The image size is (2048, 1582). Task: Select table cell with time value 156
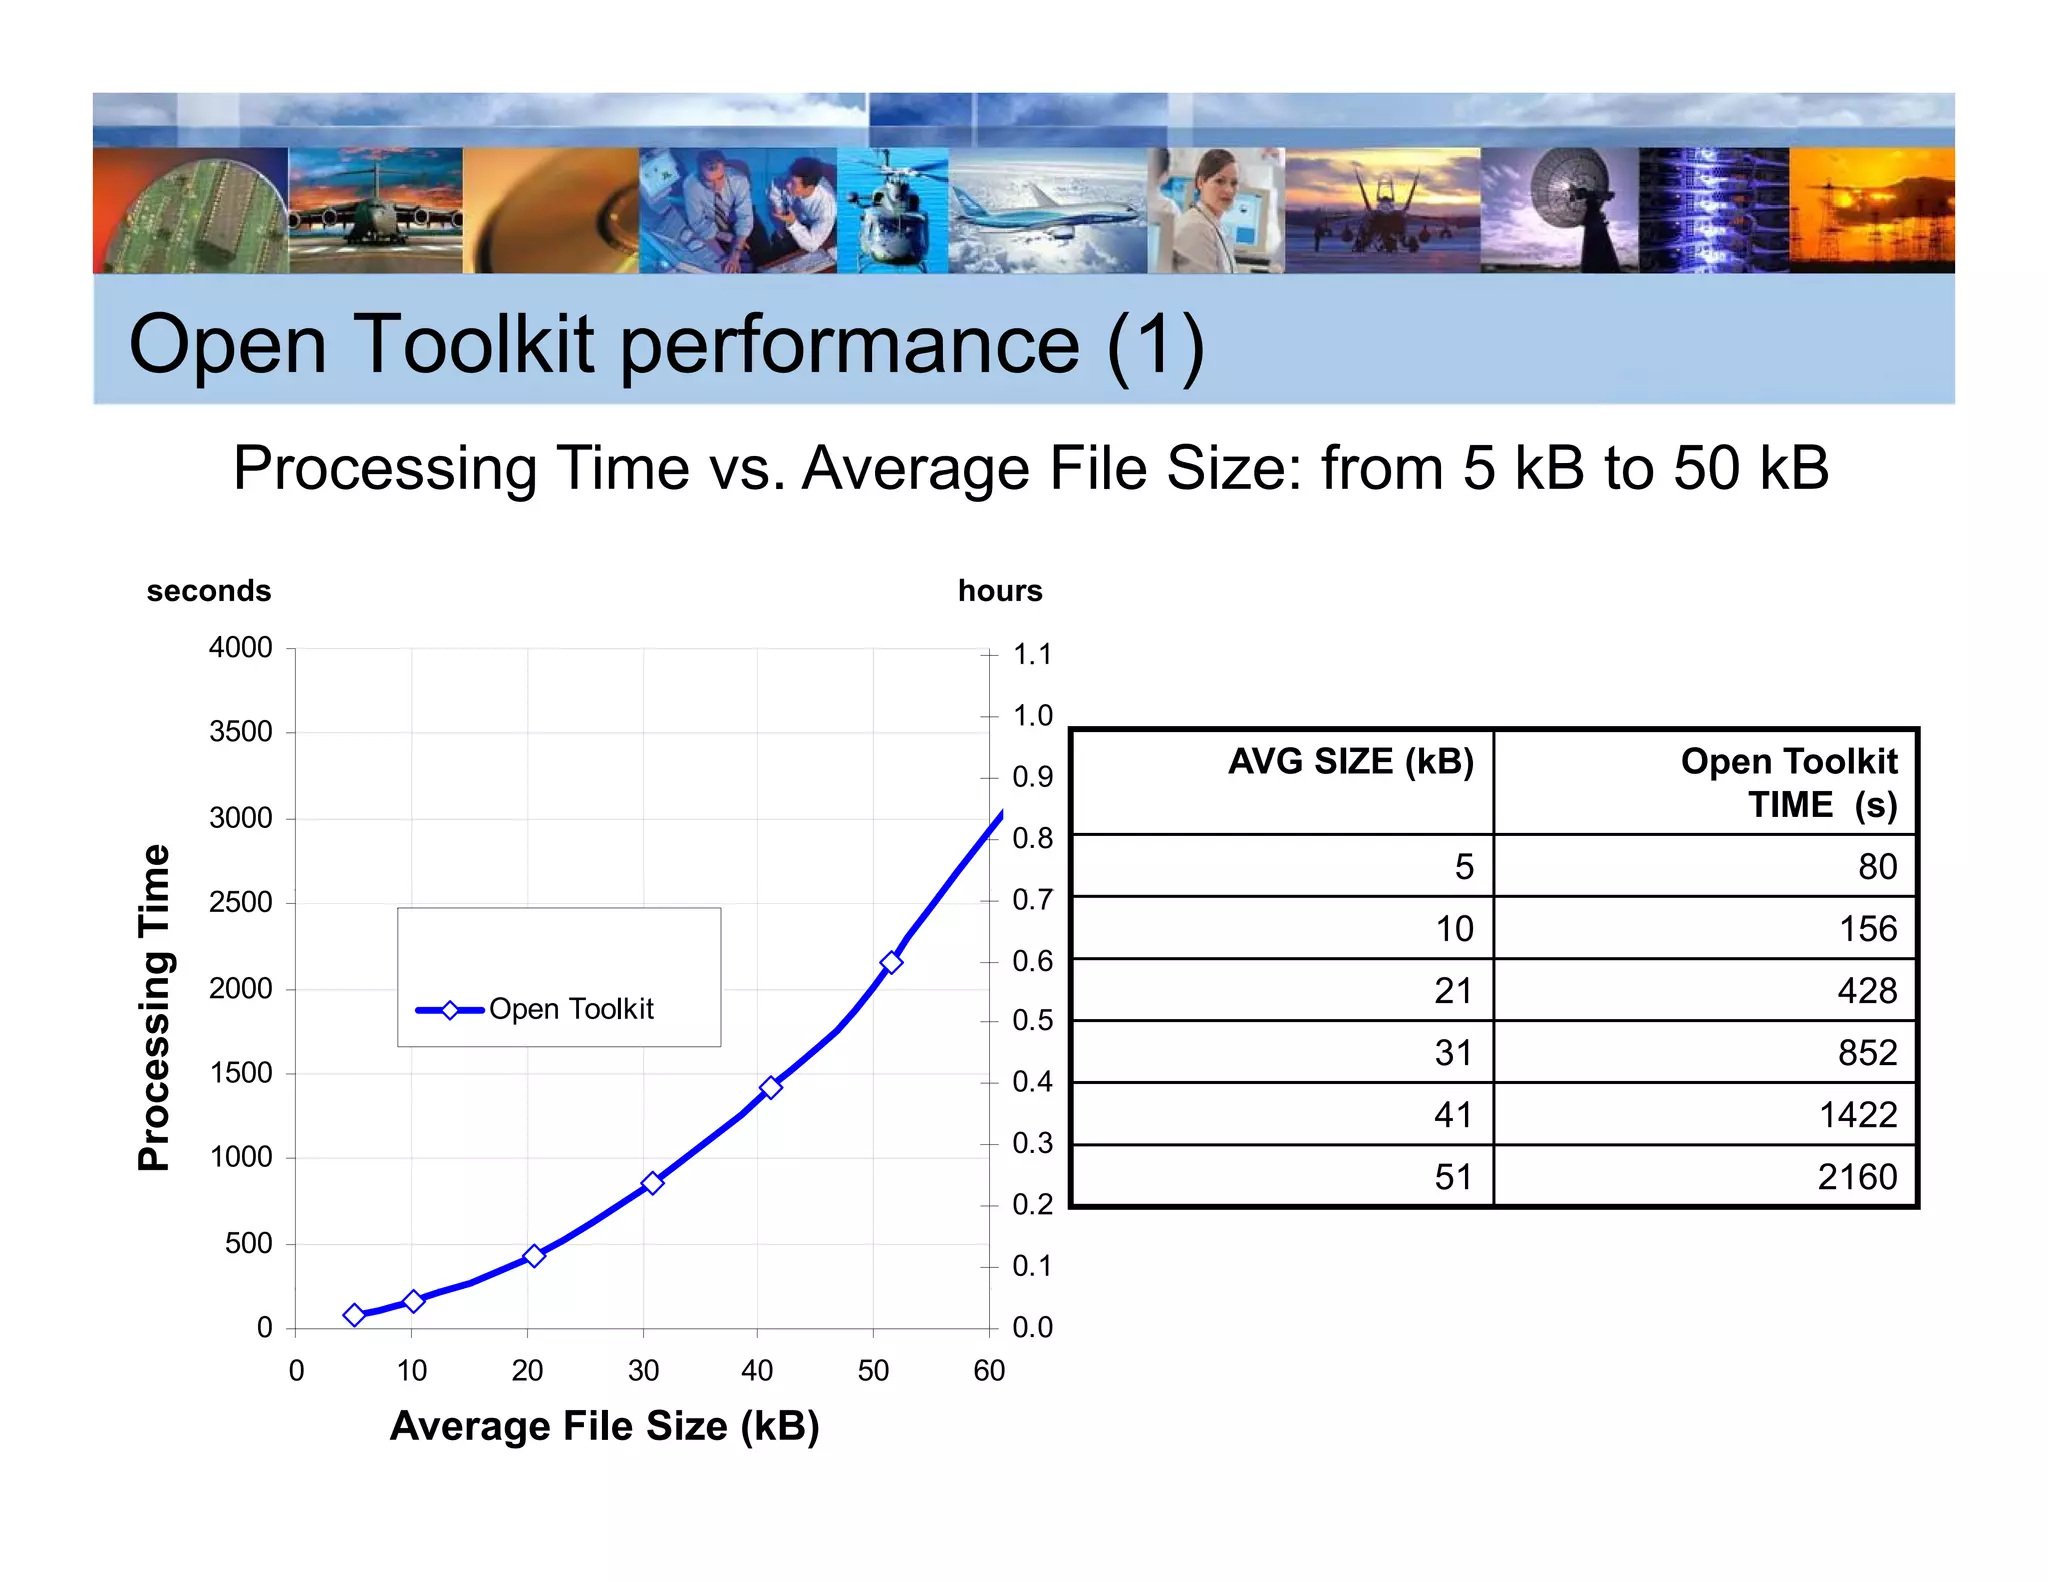(x=1705, y=928)
